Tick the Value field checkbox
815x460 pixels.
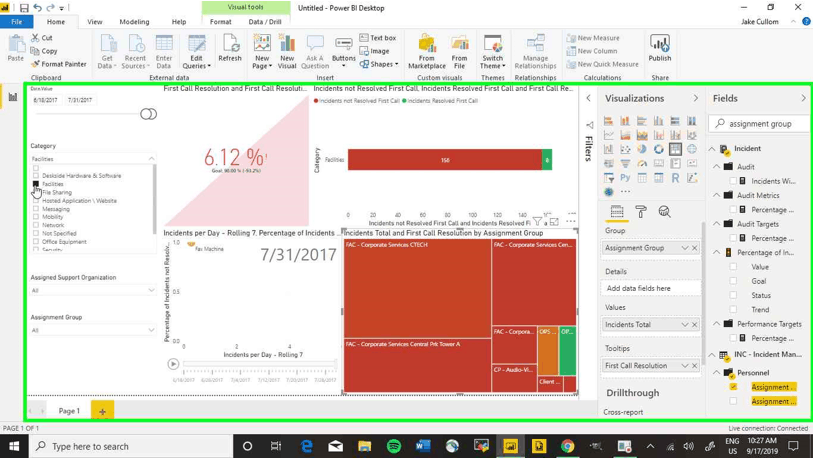click(x=733, y=267)
